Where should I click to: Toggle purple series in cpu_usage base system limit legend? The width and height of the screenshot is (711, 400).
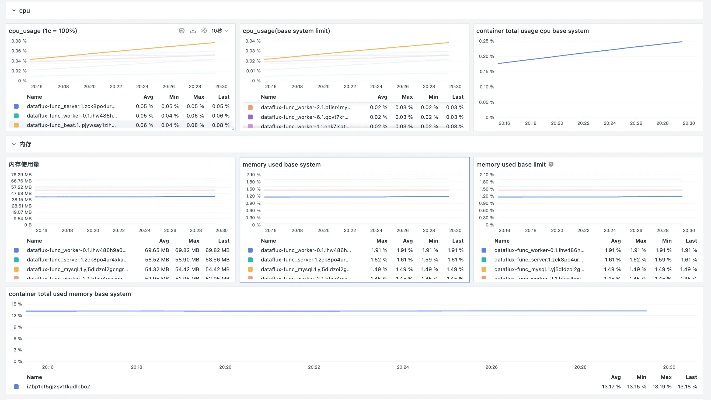250,115
